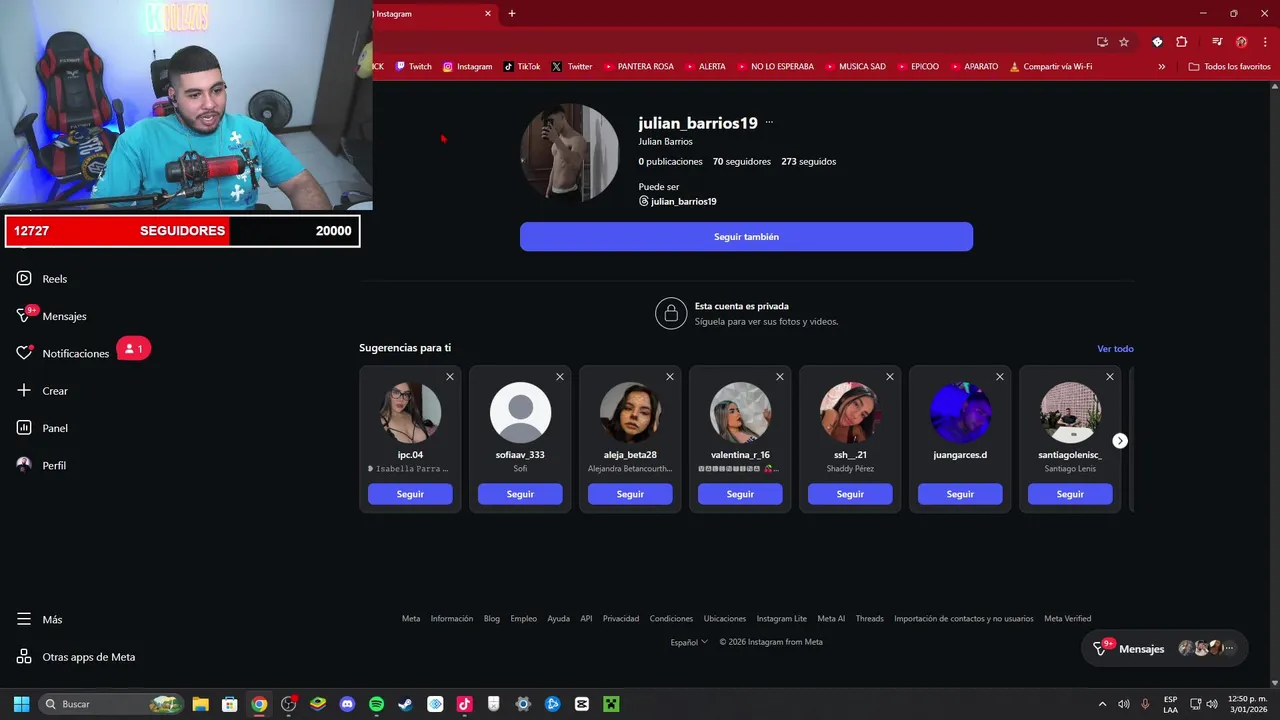Open Steam from the taskbar
Screen dimensions: 1280x720
tap(405, 704)
